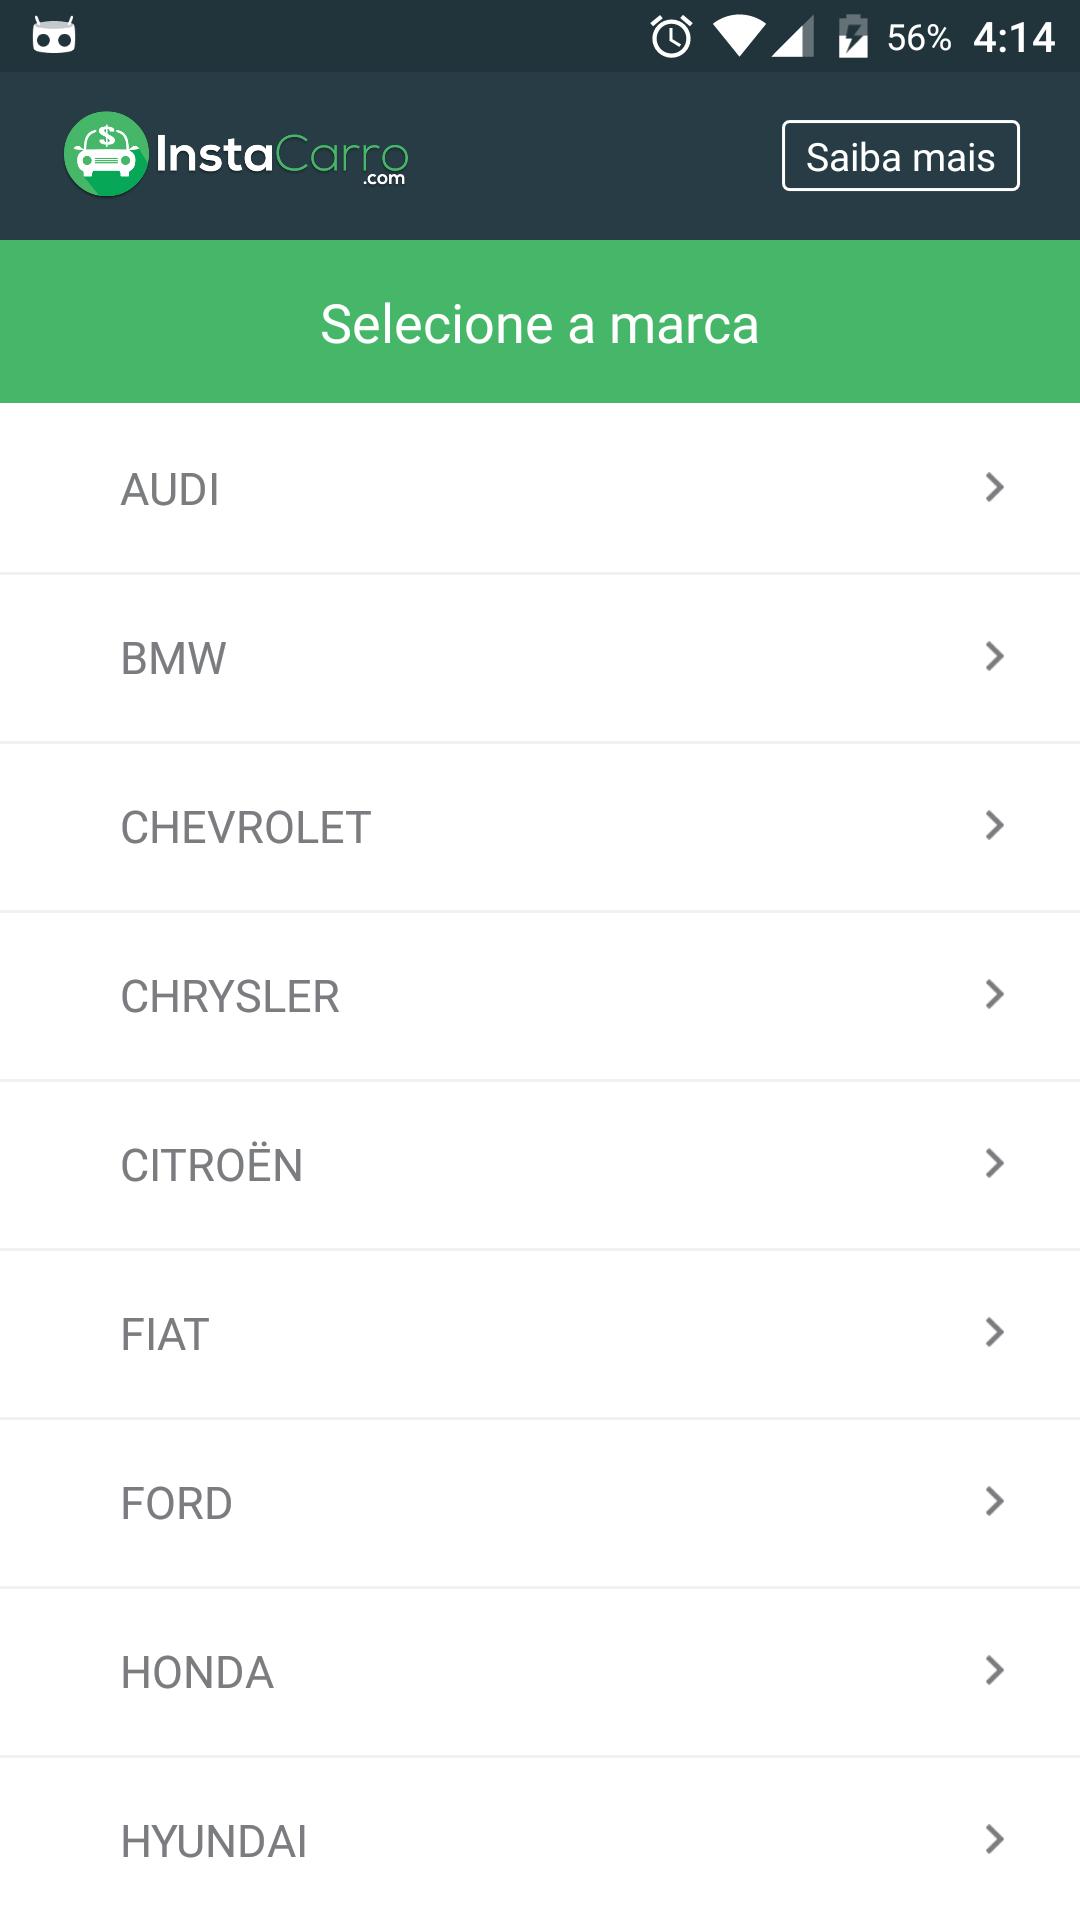Select CITROËN from the brand list

coord(212,1165)
